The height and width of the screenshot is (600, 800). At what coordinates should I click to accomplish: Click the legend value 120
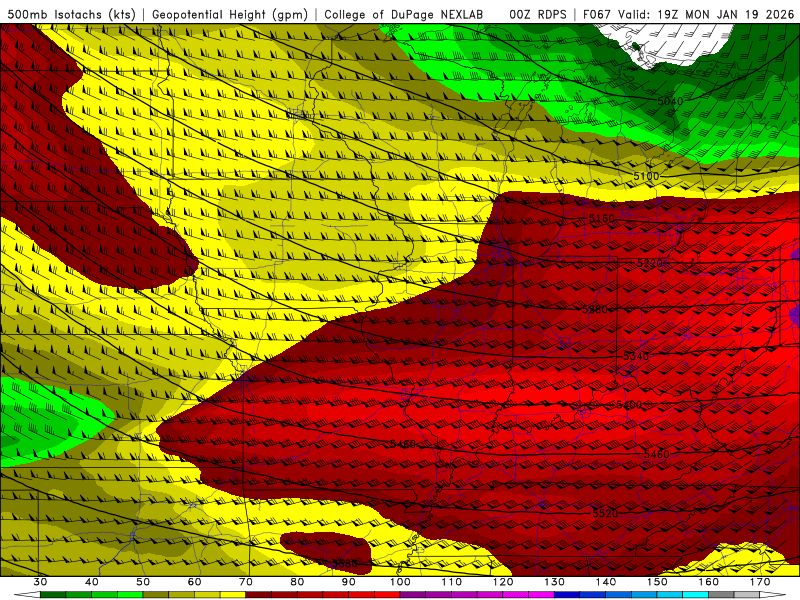pos(503,582)
